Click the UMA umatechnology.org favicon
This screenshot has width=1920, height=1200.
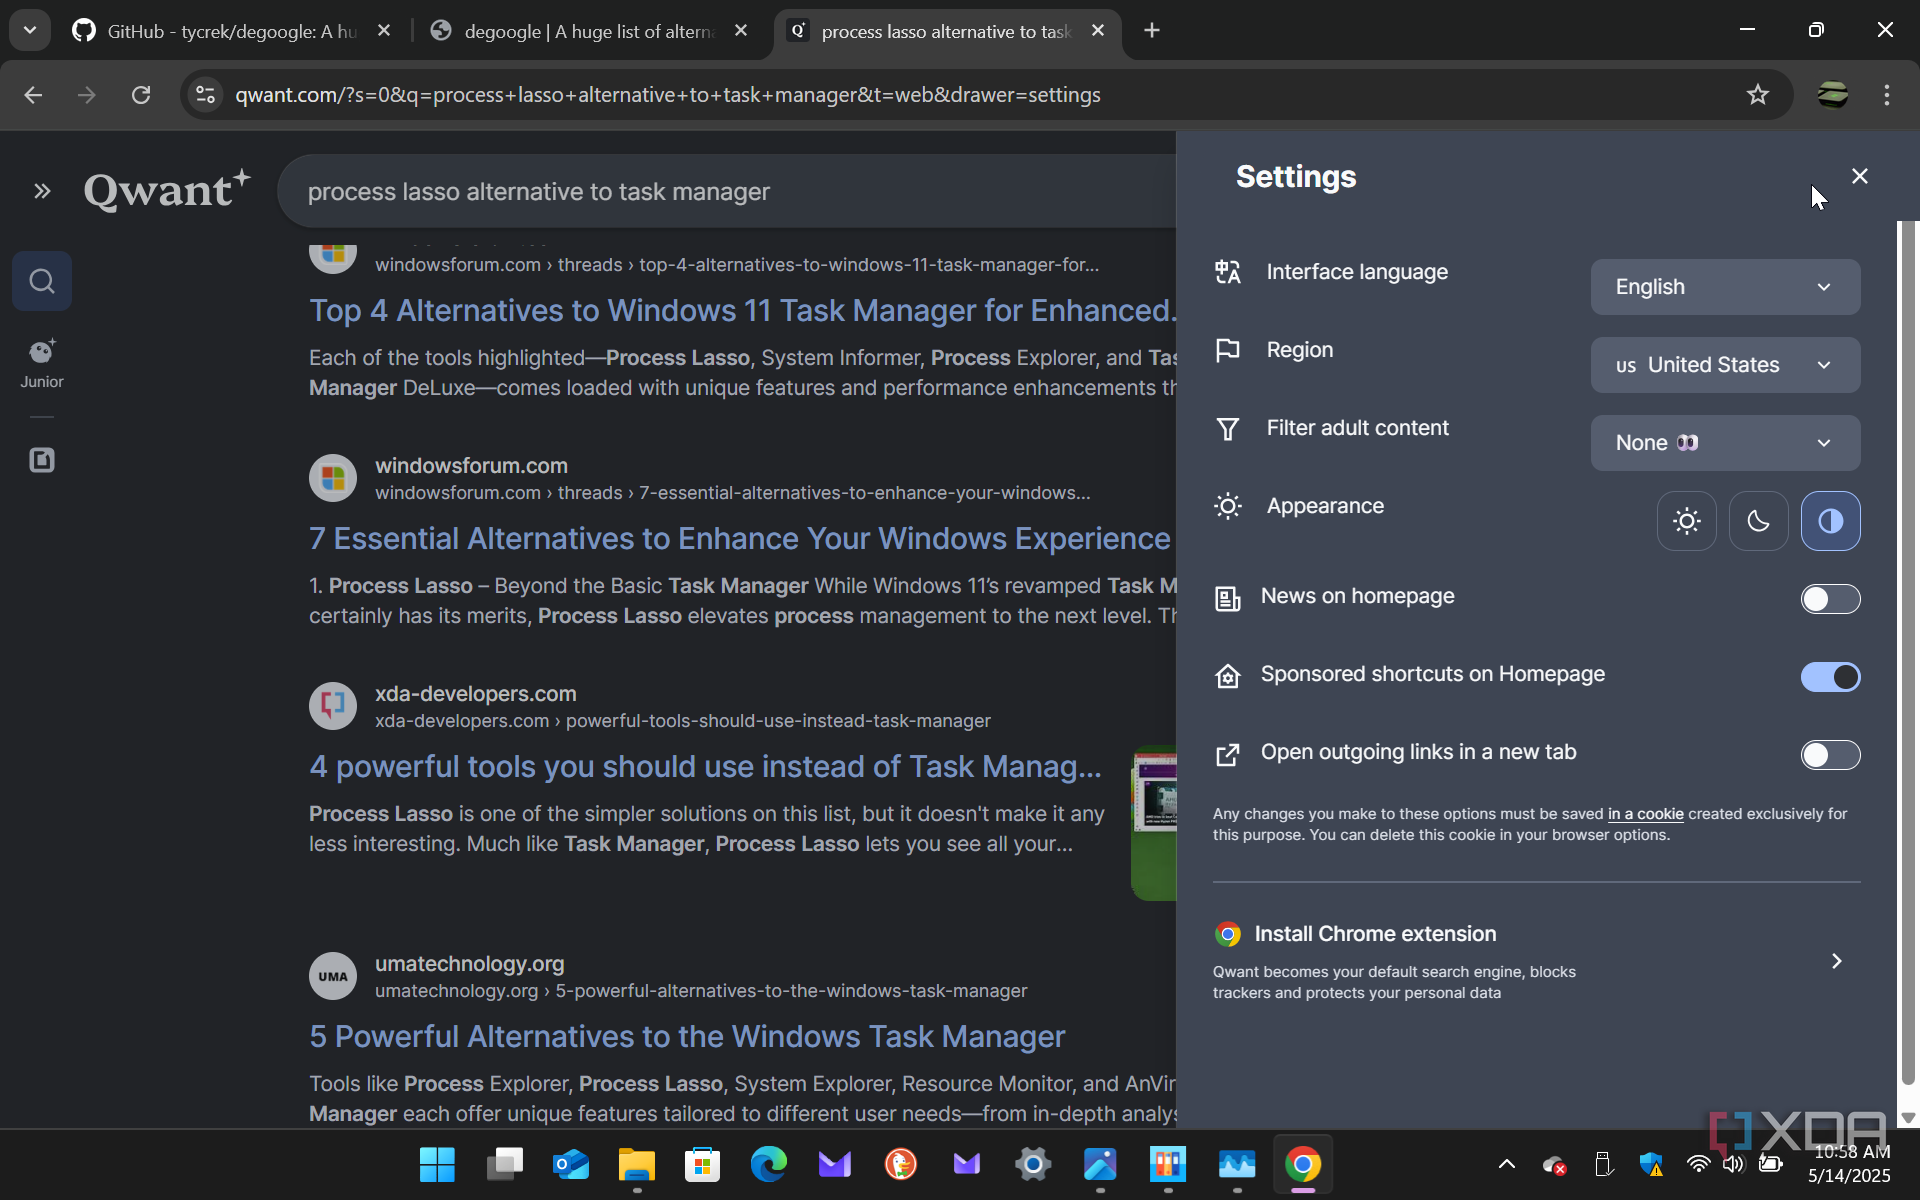pos(333,976)
